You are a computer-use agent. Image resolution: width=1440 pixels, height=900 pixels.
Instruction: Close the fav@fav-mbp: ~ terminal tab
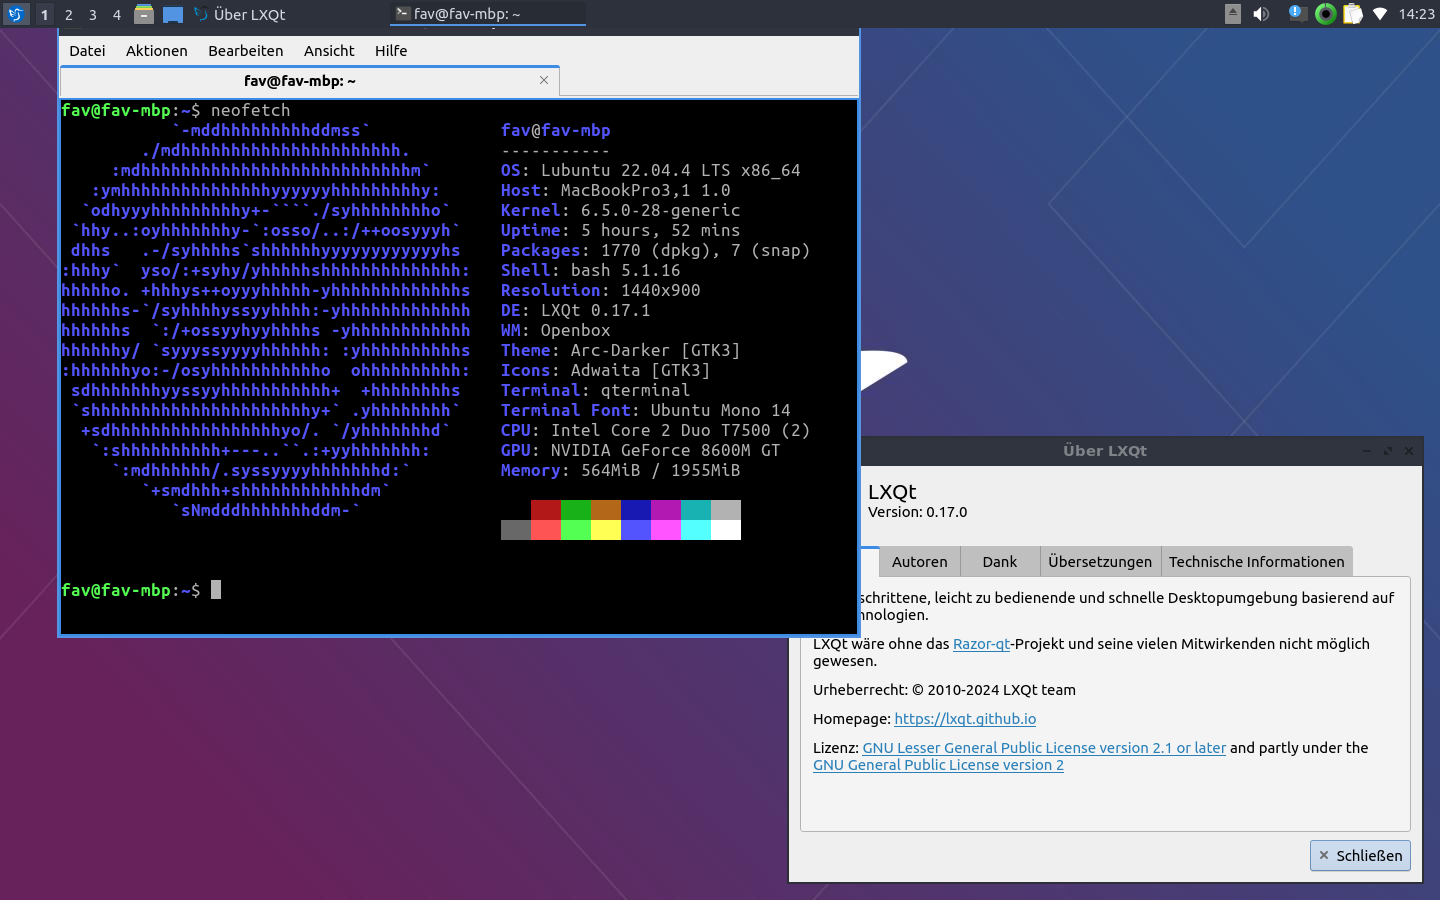[544, 80]
